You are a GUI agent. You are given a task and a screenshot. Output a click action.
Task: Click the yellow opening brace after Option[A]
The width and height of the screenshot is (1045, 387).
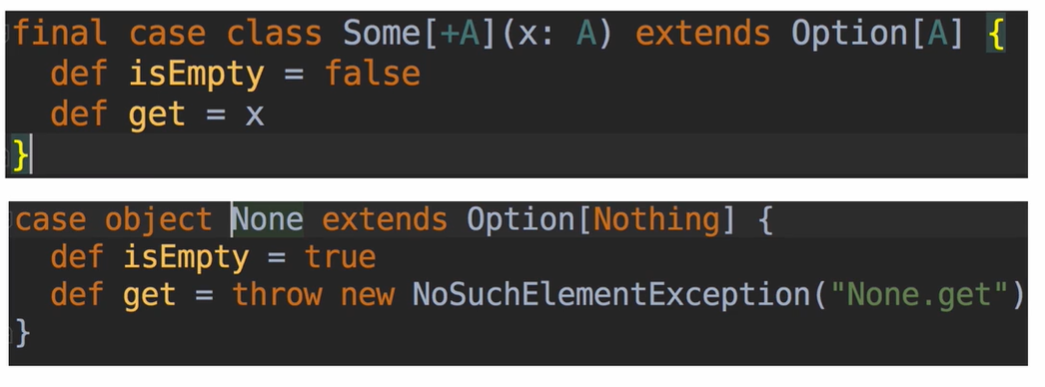[x=996, y=33]
